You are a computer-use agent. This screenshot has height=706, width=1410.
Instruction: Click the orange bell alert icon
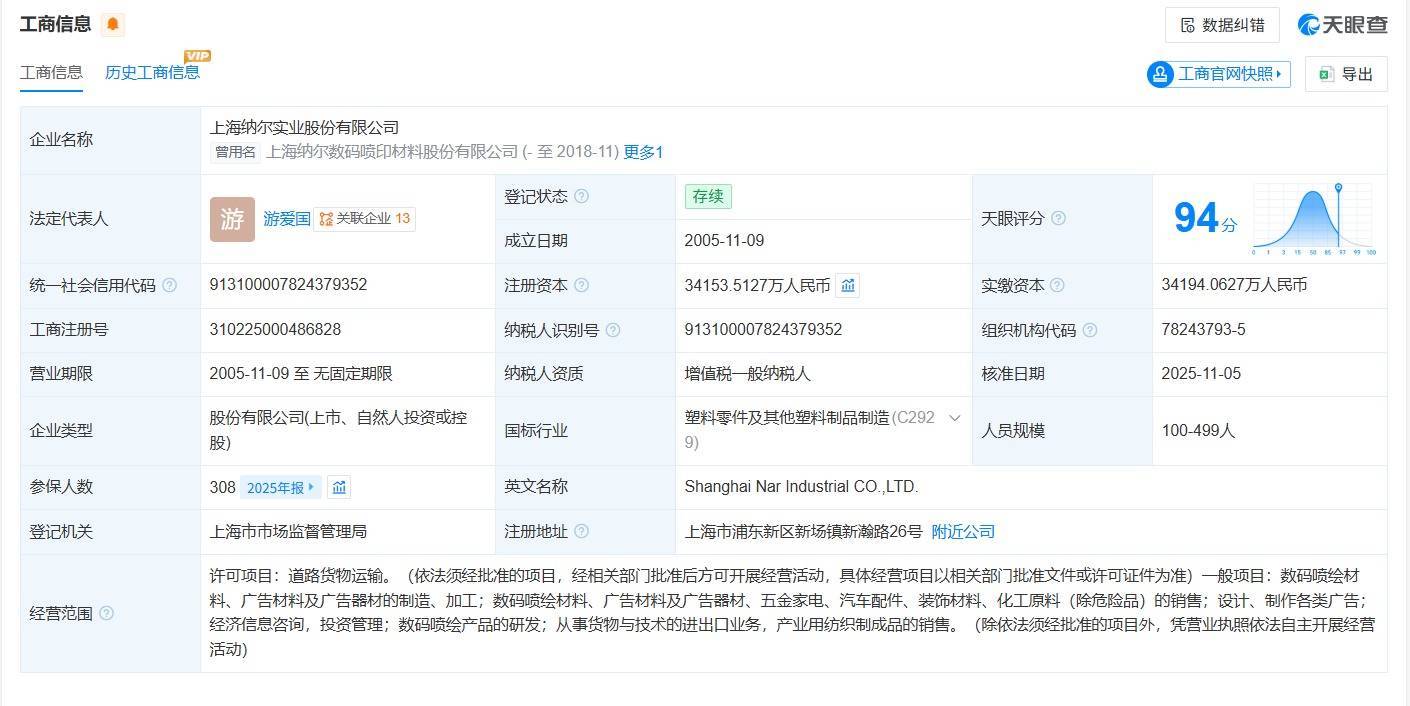(x=112, y=24)
